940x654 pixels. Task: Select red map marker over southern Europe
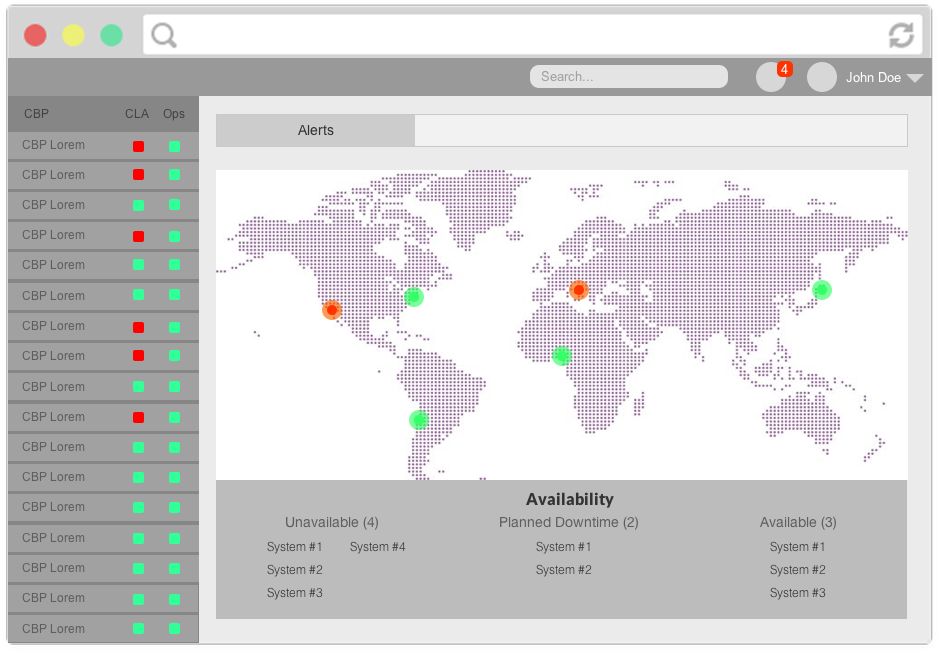click(579, 290)
